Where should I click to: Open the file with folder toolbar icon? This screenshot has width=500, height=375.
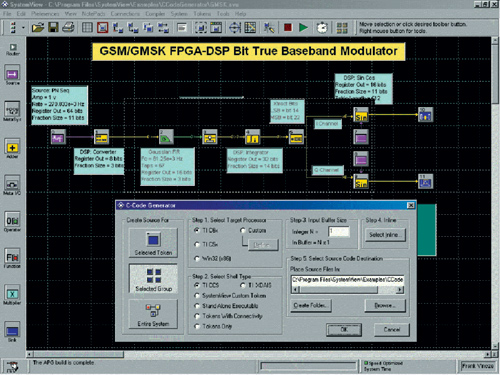[38, 27]
